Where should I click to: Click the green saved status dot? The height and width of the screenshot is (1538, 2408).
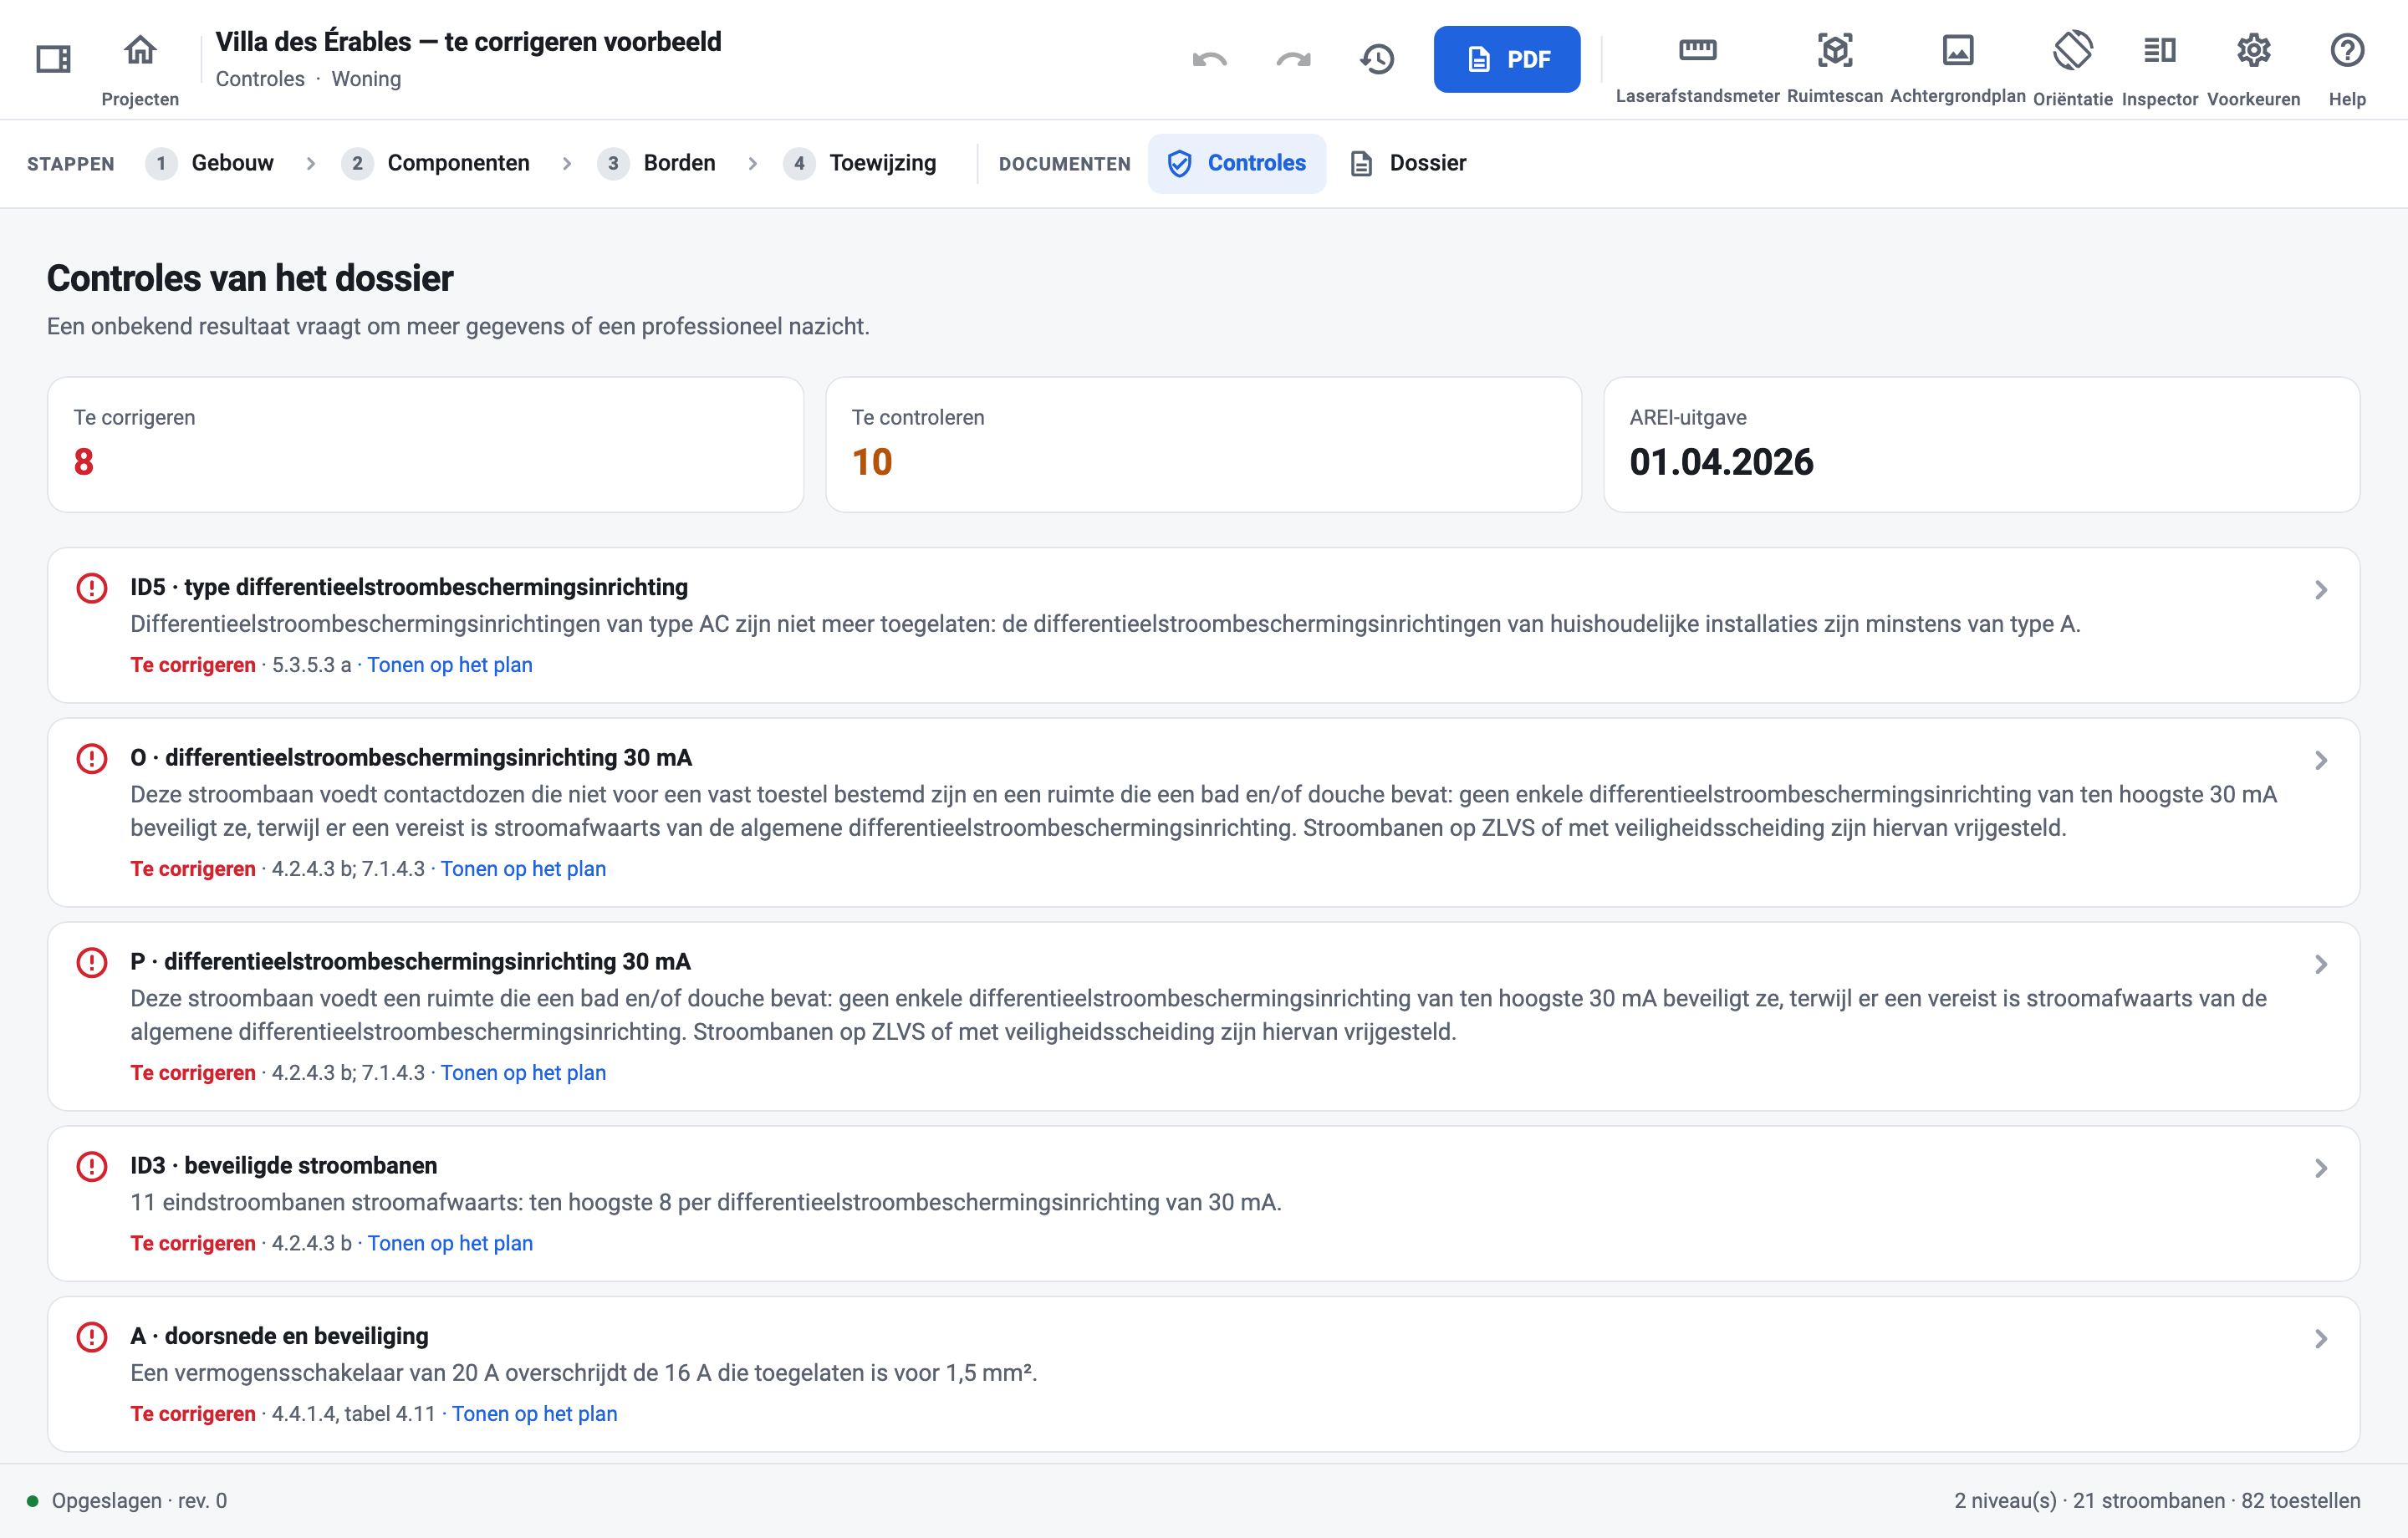point(32,1501)
